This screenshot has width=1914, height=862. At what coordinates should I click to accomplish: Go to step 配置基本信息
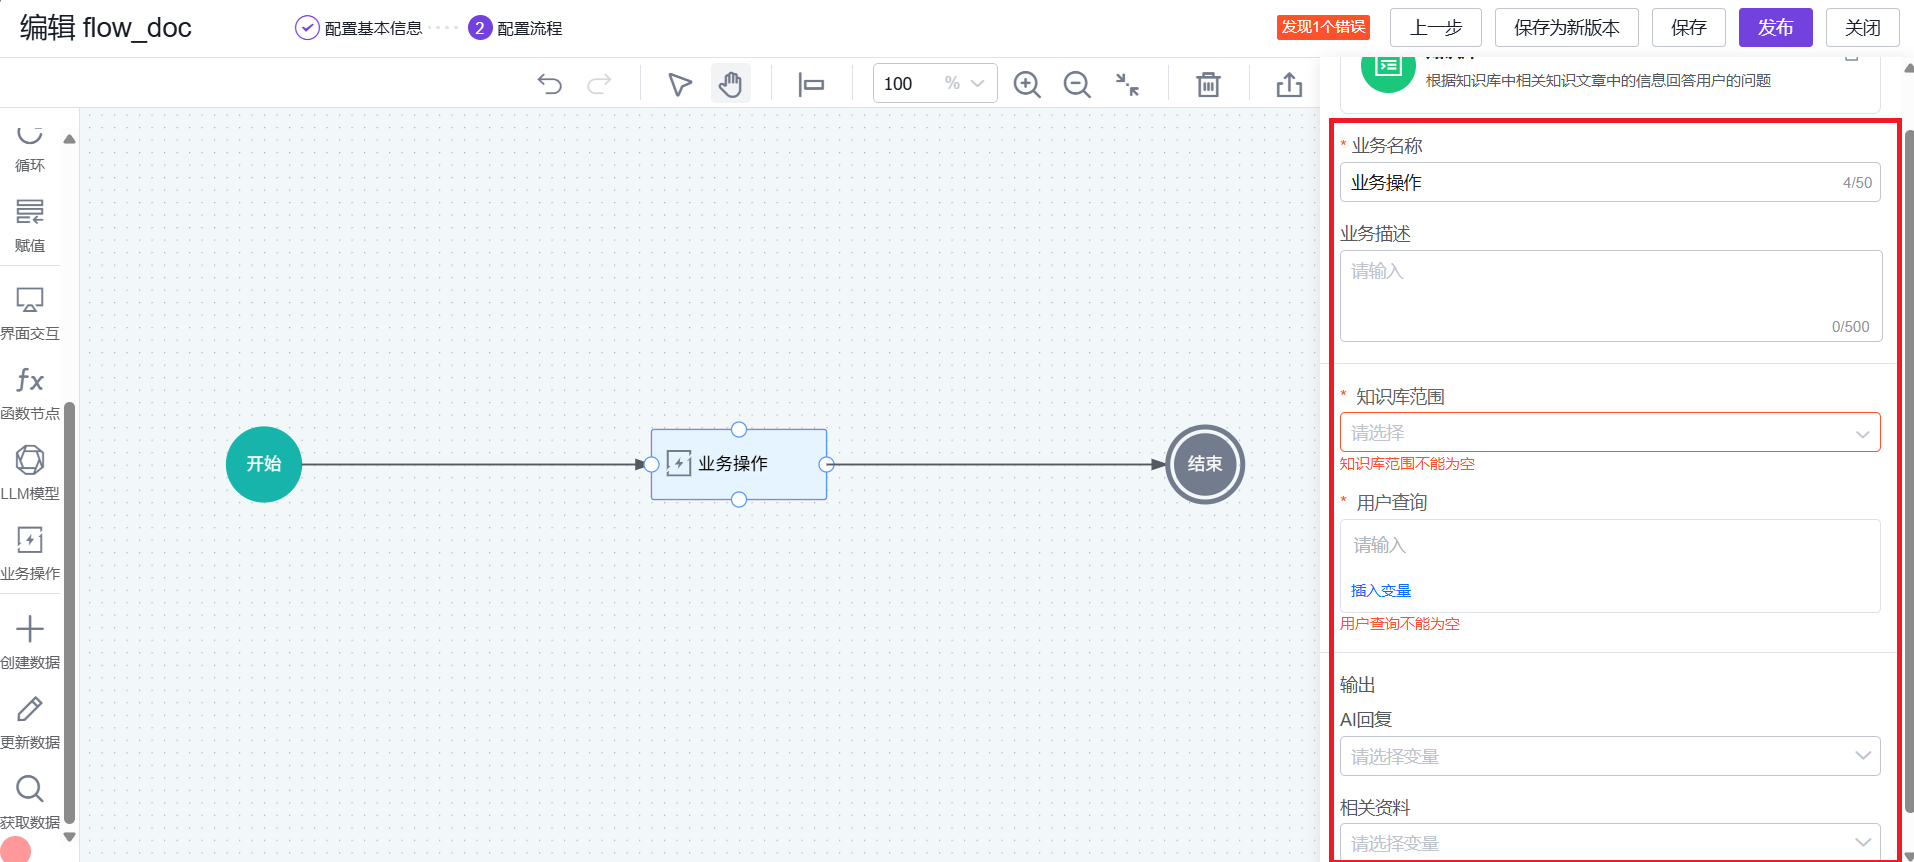359,28
